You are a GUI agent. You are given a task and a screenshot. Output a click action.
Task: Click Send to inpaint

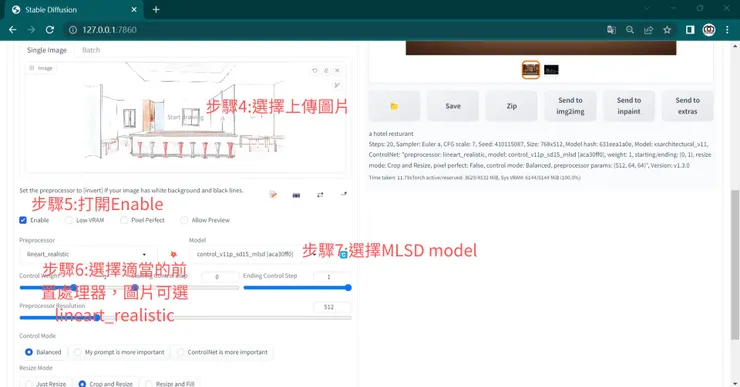pos(629,106)
